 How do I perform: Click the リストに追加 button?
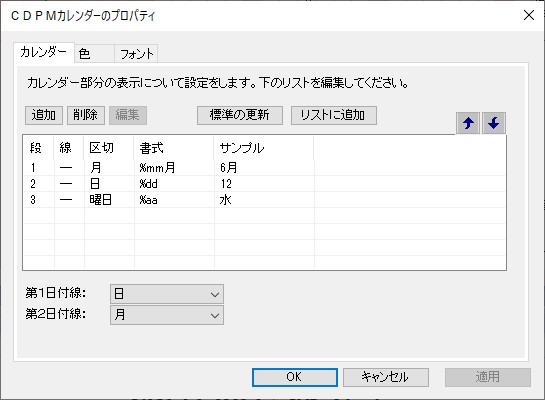coord(334,115)
